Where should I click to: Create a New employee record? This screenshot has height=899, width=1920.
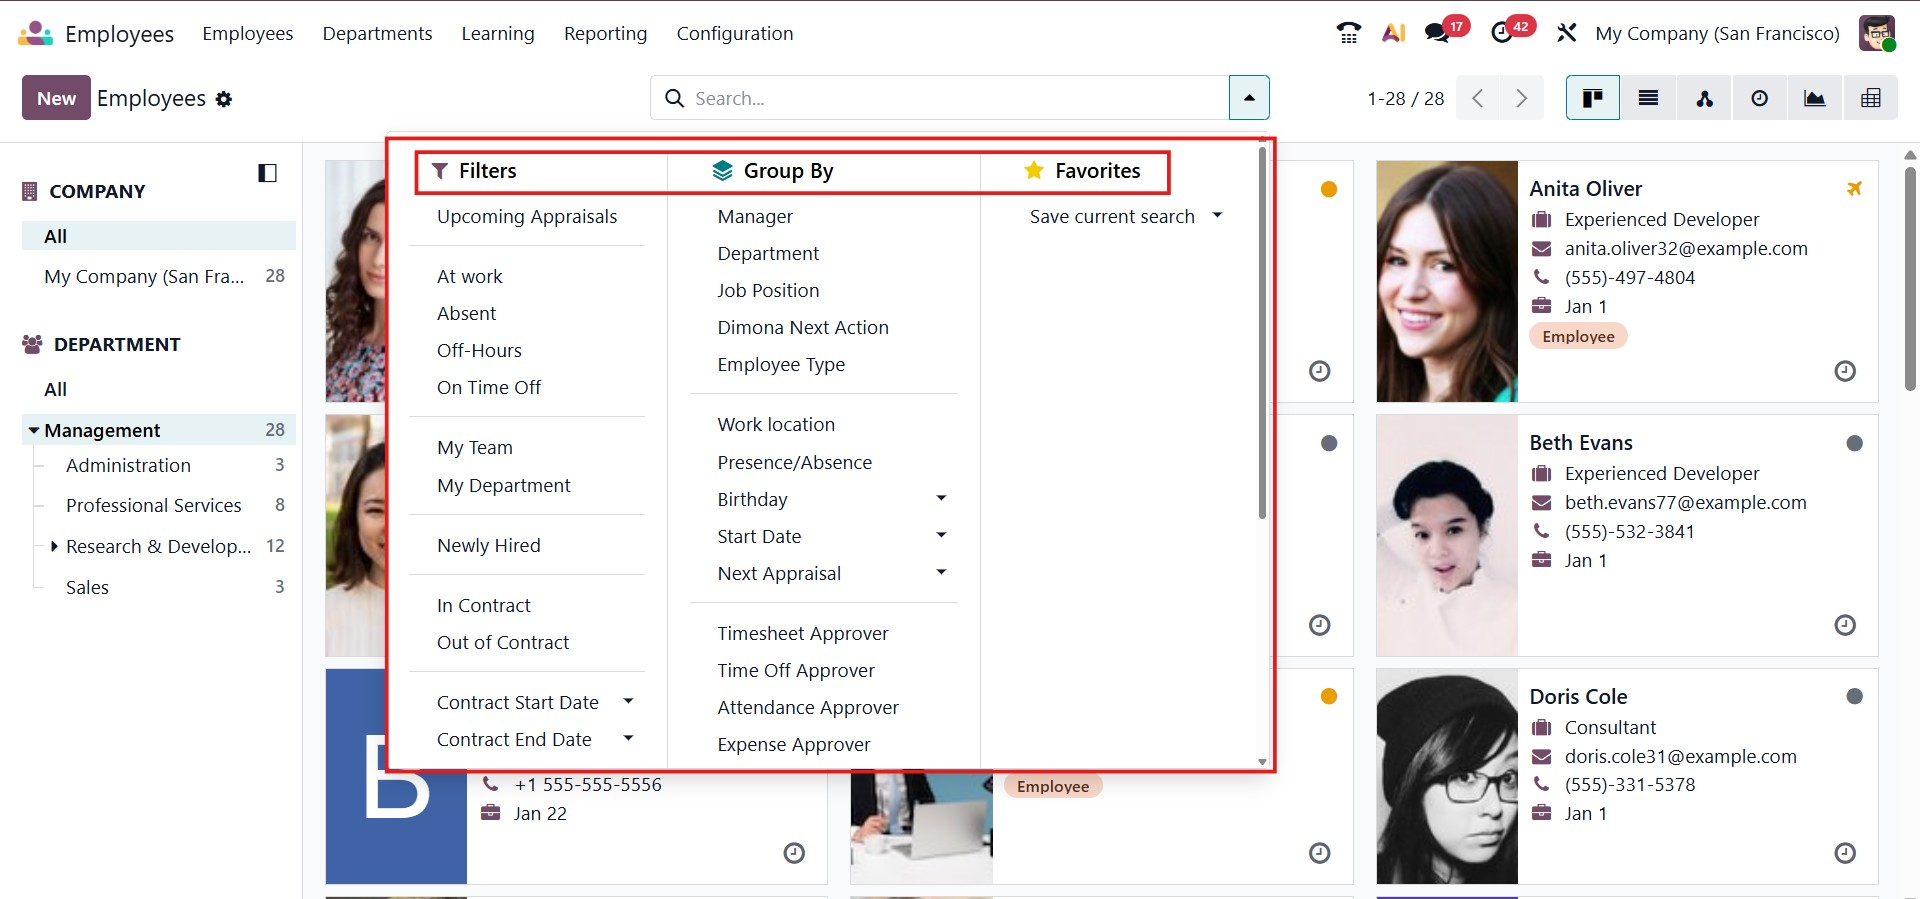click(56, 98)
